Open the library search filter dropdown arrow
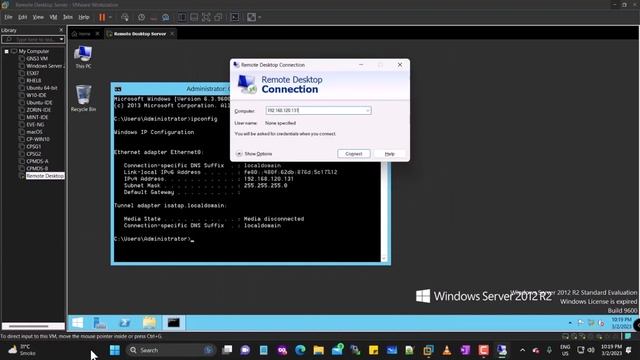The image size is (640, 360). tap(61, 40)
